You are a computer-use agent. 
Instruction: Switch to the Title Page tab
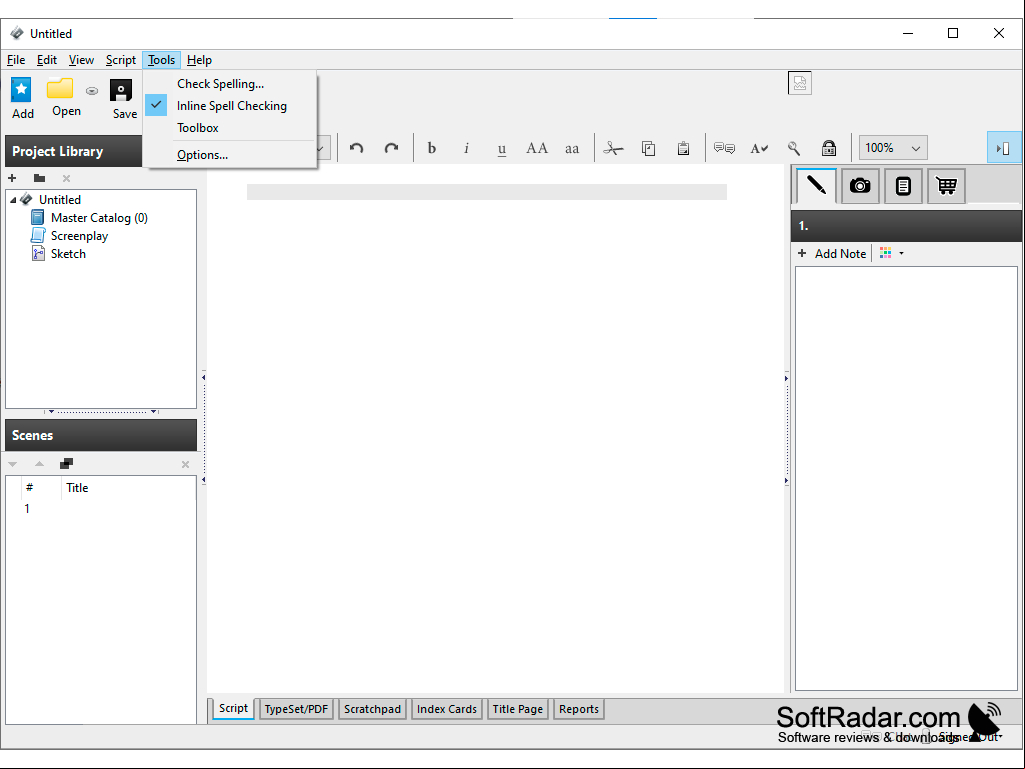pyautogui.click(x=517, y=709)
